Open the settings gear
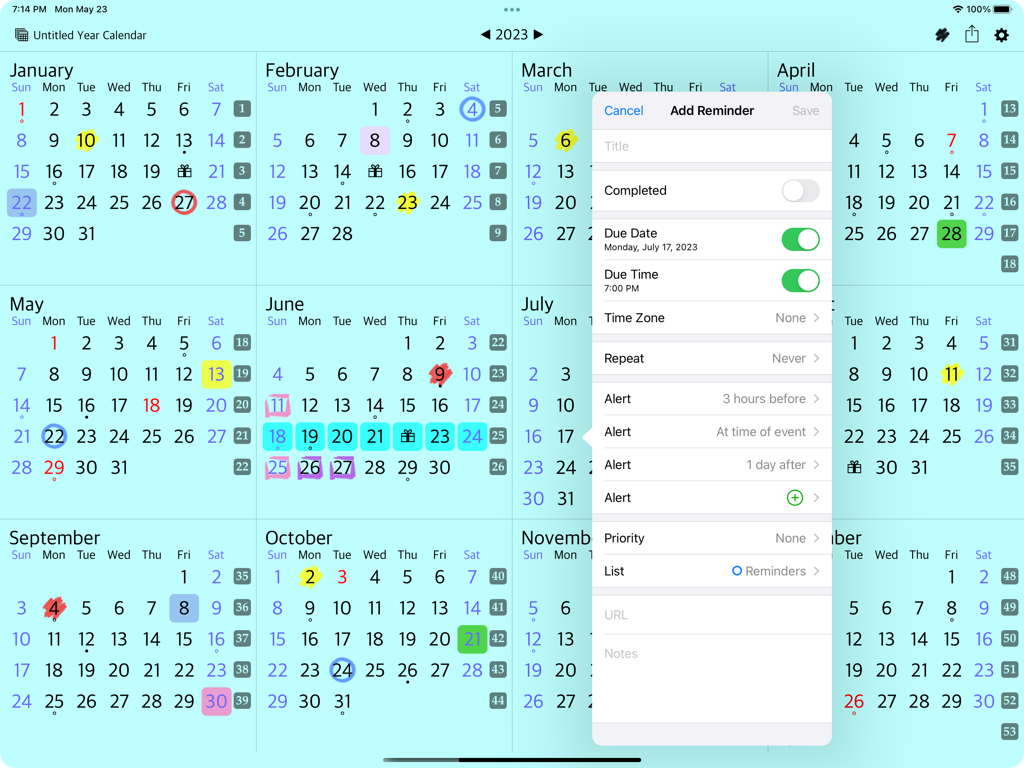 pyautogui.click(x=1001, y=34)
